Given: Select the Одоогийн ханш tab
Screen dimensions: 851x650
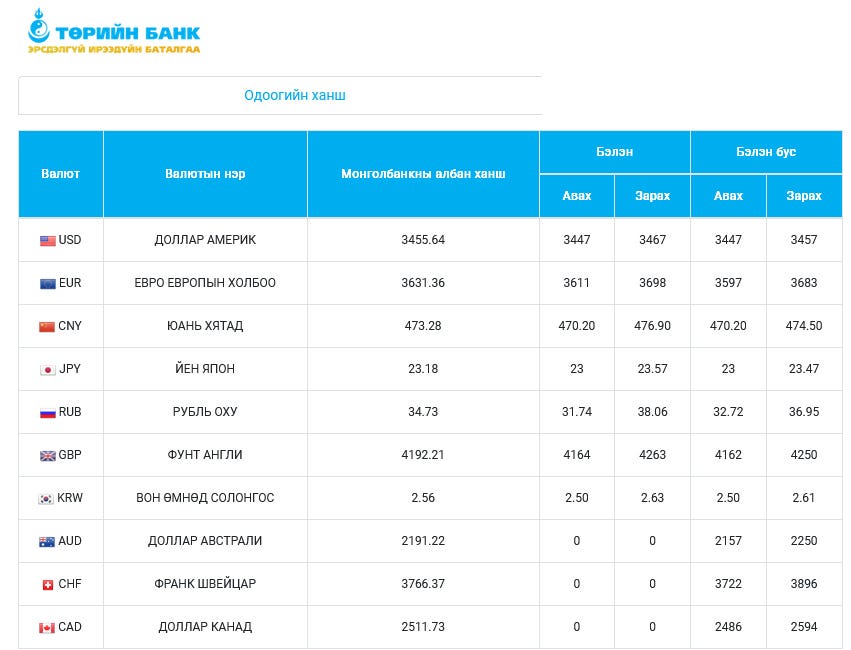Looking at the screenshot, I should tap(295, 95).
